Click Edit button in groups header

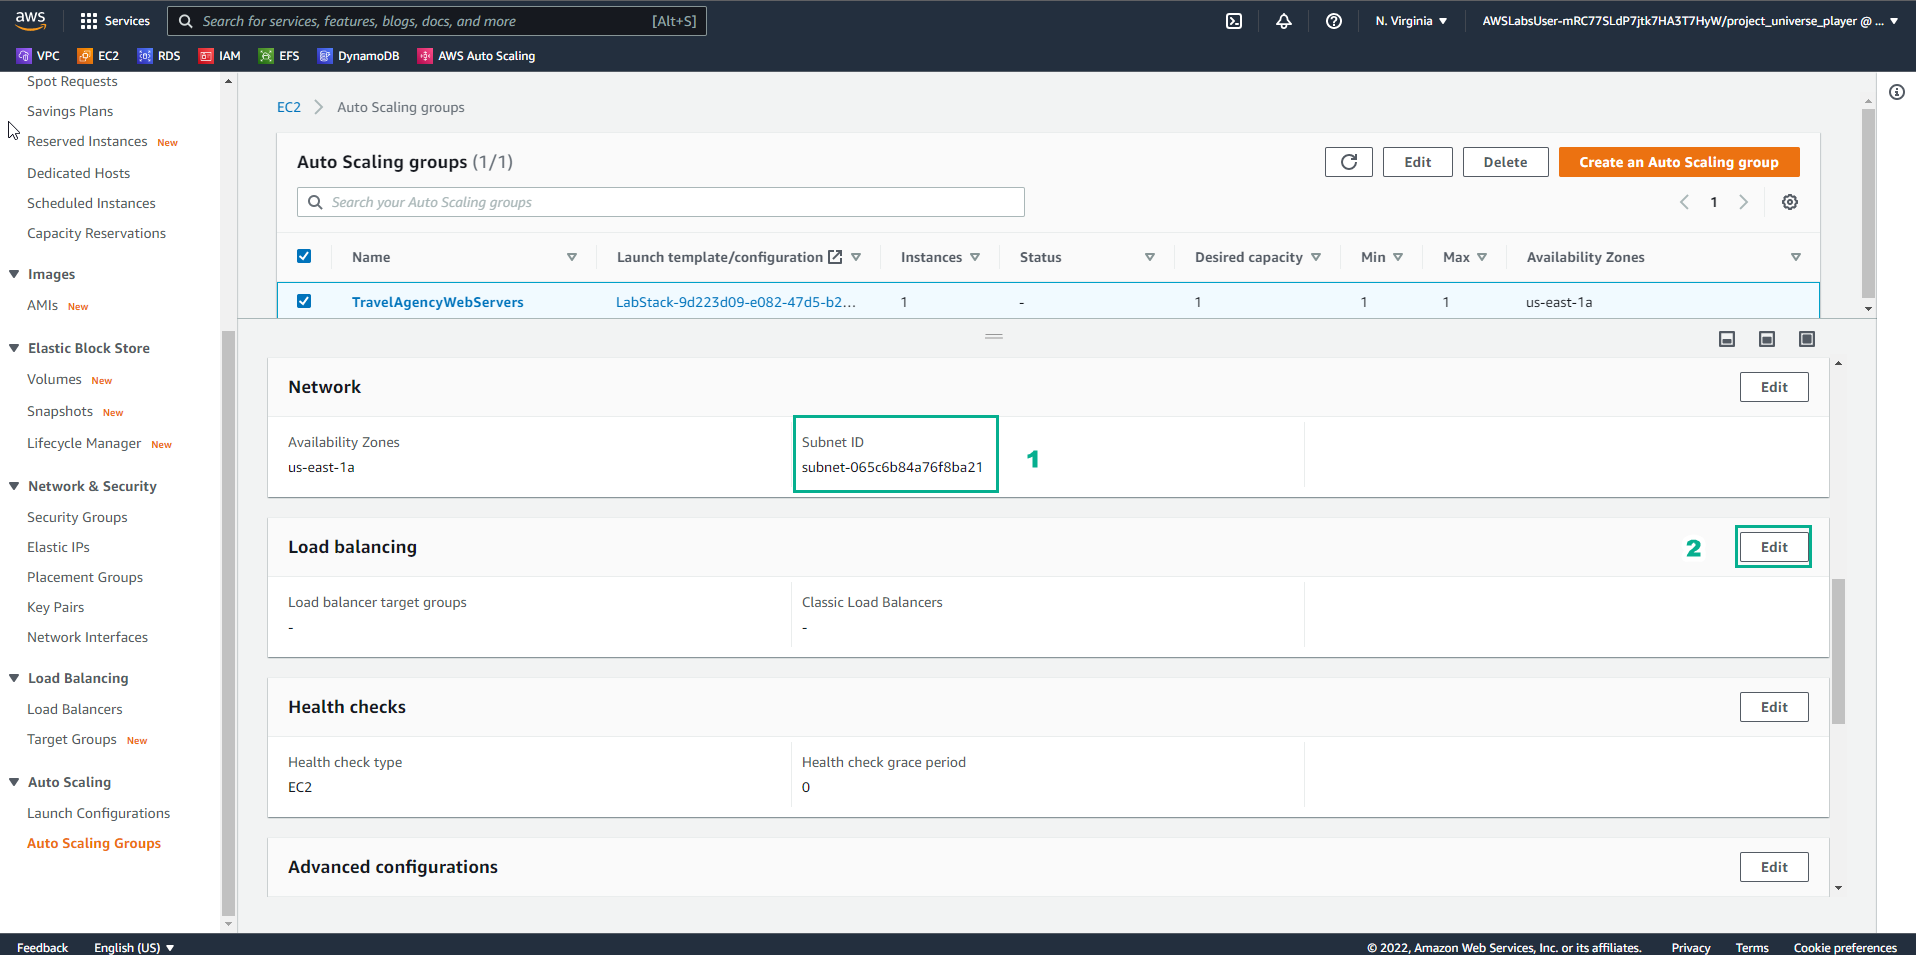[1417, 162]
